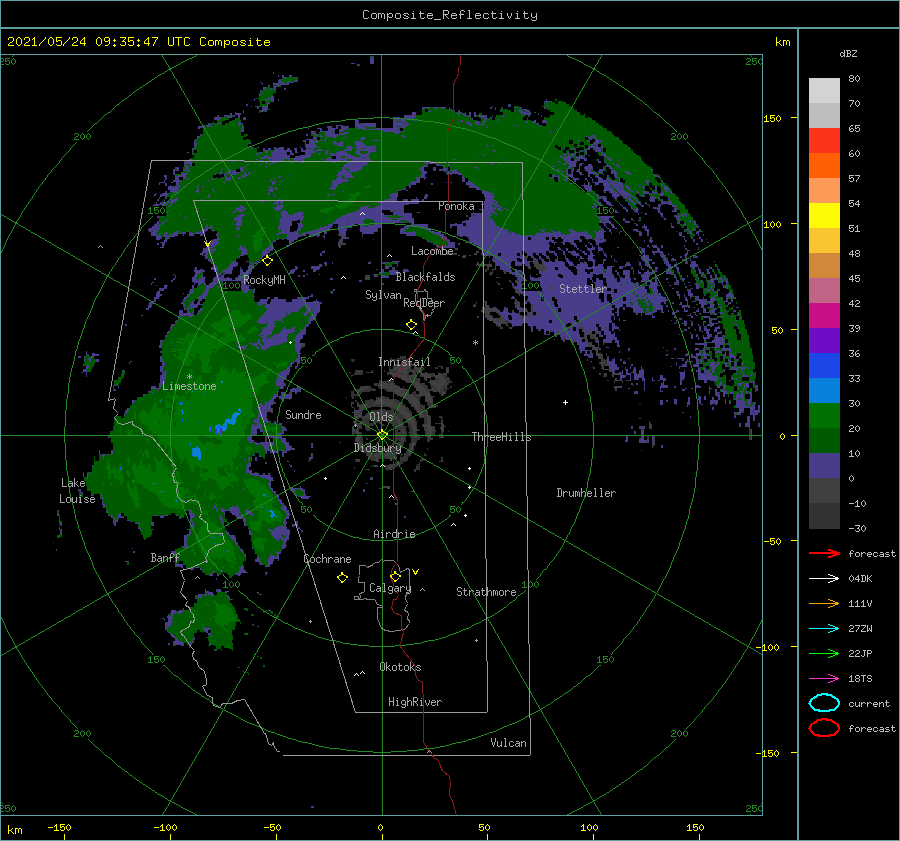The height and width of the screenshot is (841, 900).
Task: Click the red forecast arrow in legend
Action: pyautogui.click(x=824, y=553)
